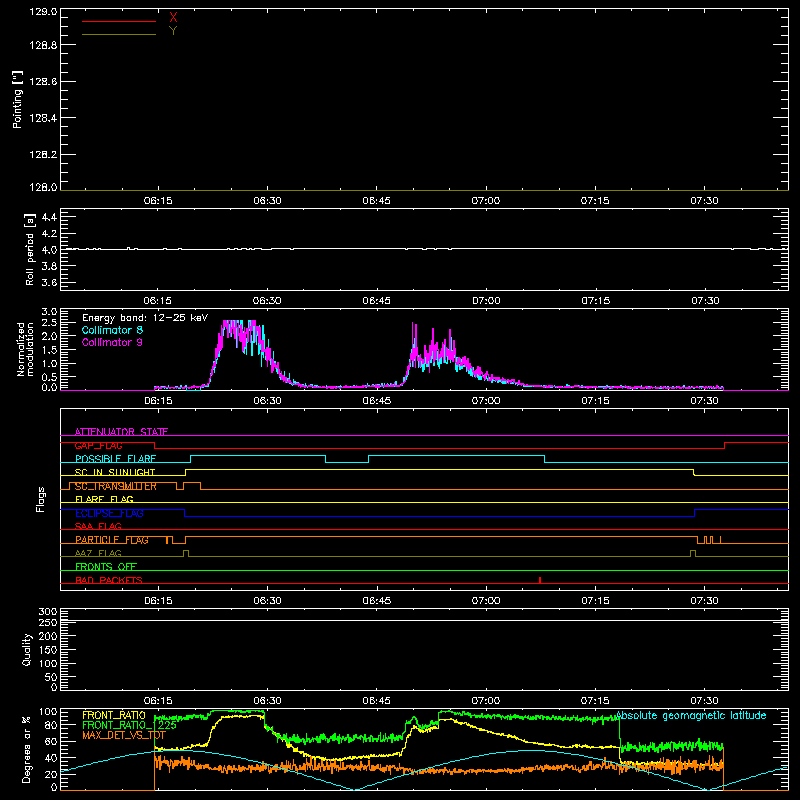Viewport: 800px width, 800px height.
Task: Click the SC_IN_SUNLIGHT flag label
Action: [x=115, y=472]
